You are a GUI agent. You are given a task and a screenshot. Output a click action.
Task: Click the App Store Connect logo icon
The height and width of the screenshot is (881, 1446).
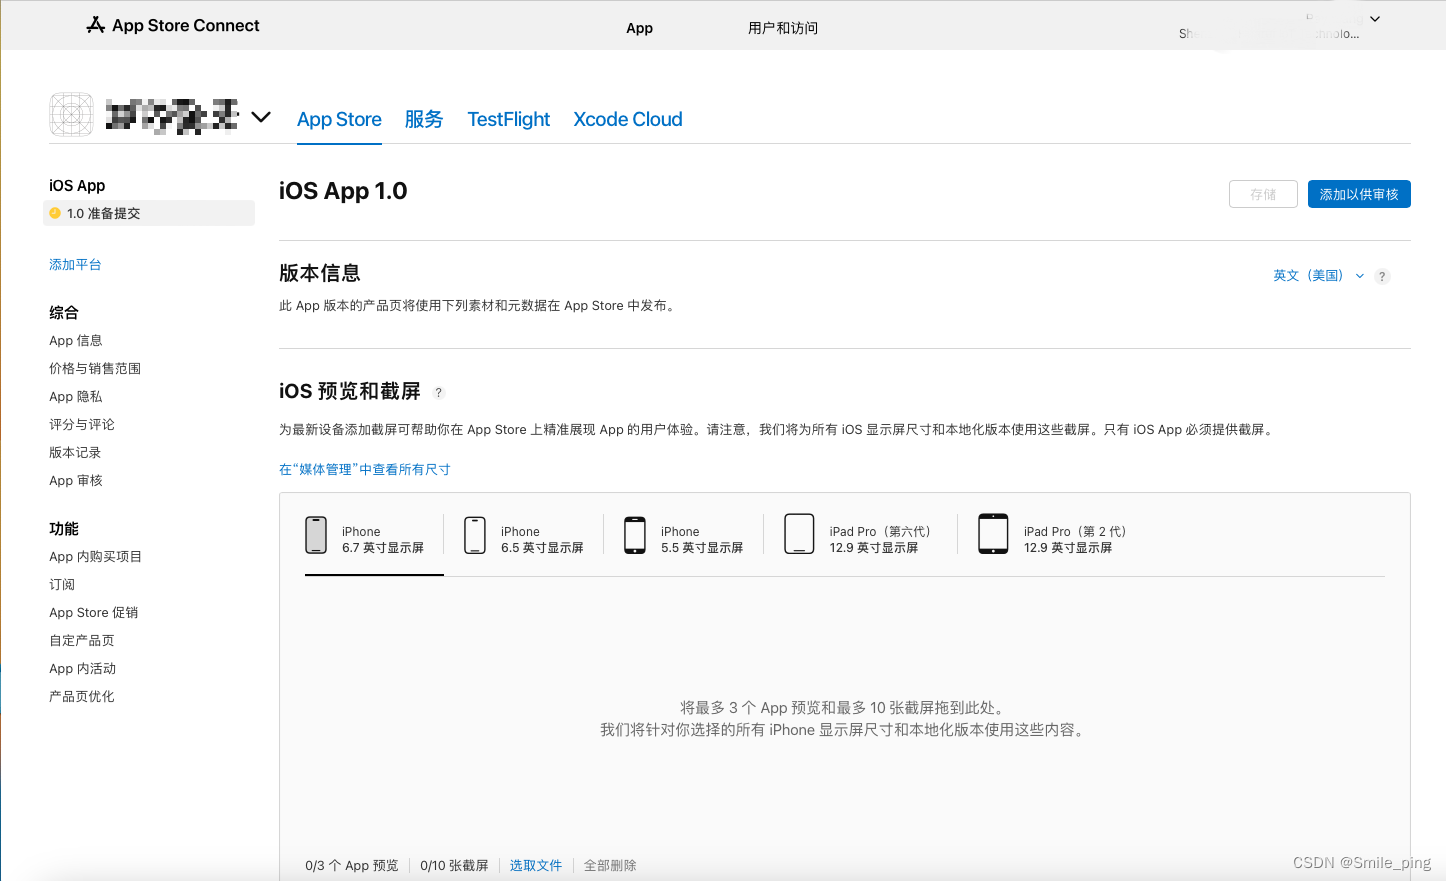point(96,25)
